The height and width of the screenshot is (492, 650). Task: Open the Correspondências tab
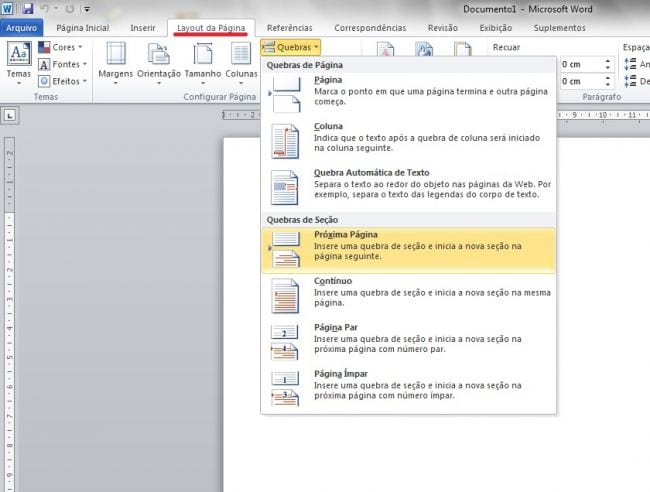pos(370,28)
